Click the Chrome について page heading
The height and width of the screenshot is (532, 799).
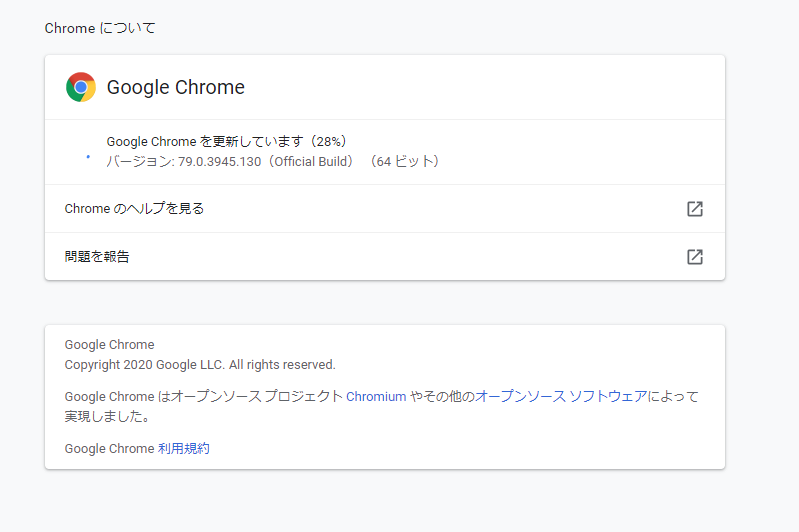(x=100, y=28)
